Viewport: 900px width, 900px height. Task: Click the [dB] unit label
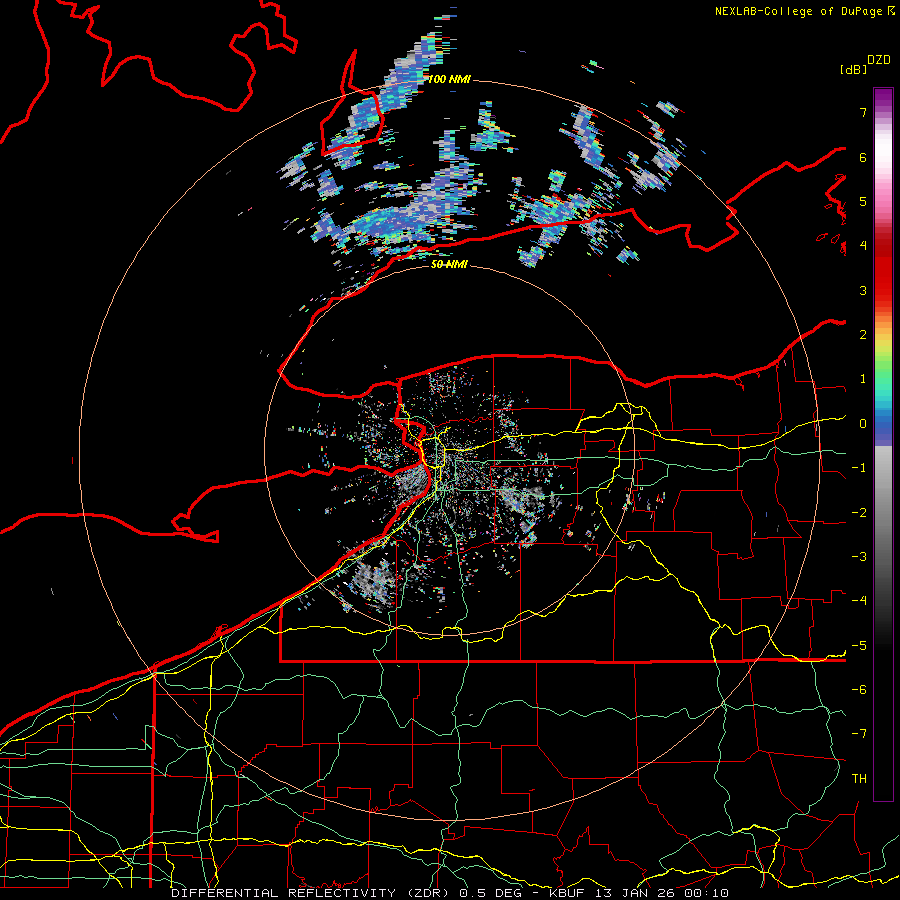(x=853, y=69)
